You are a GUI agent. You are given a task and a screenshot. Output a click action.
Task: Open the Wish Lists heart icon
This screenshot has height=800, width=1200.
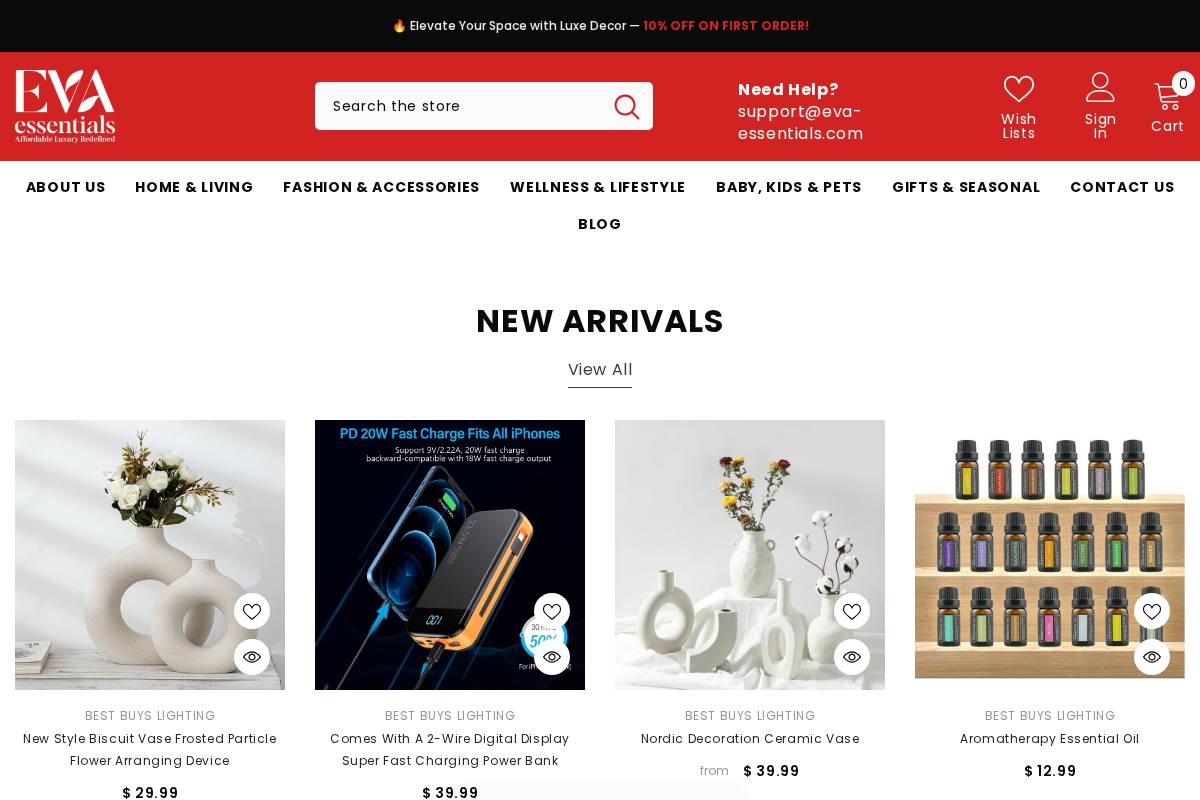[x=1019, y=89]
